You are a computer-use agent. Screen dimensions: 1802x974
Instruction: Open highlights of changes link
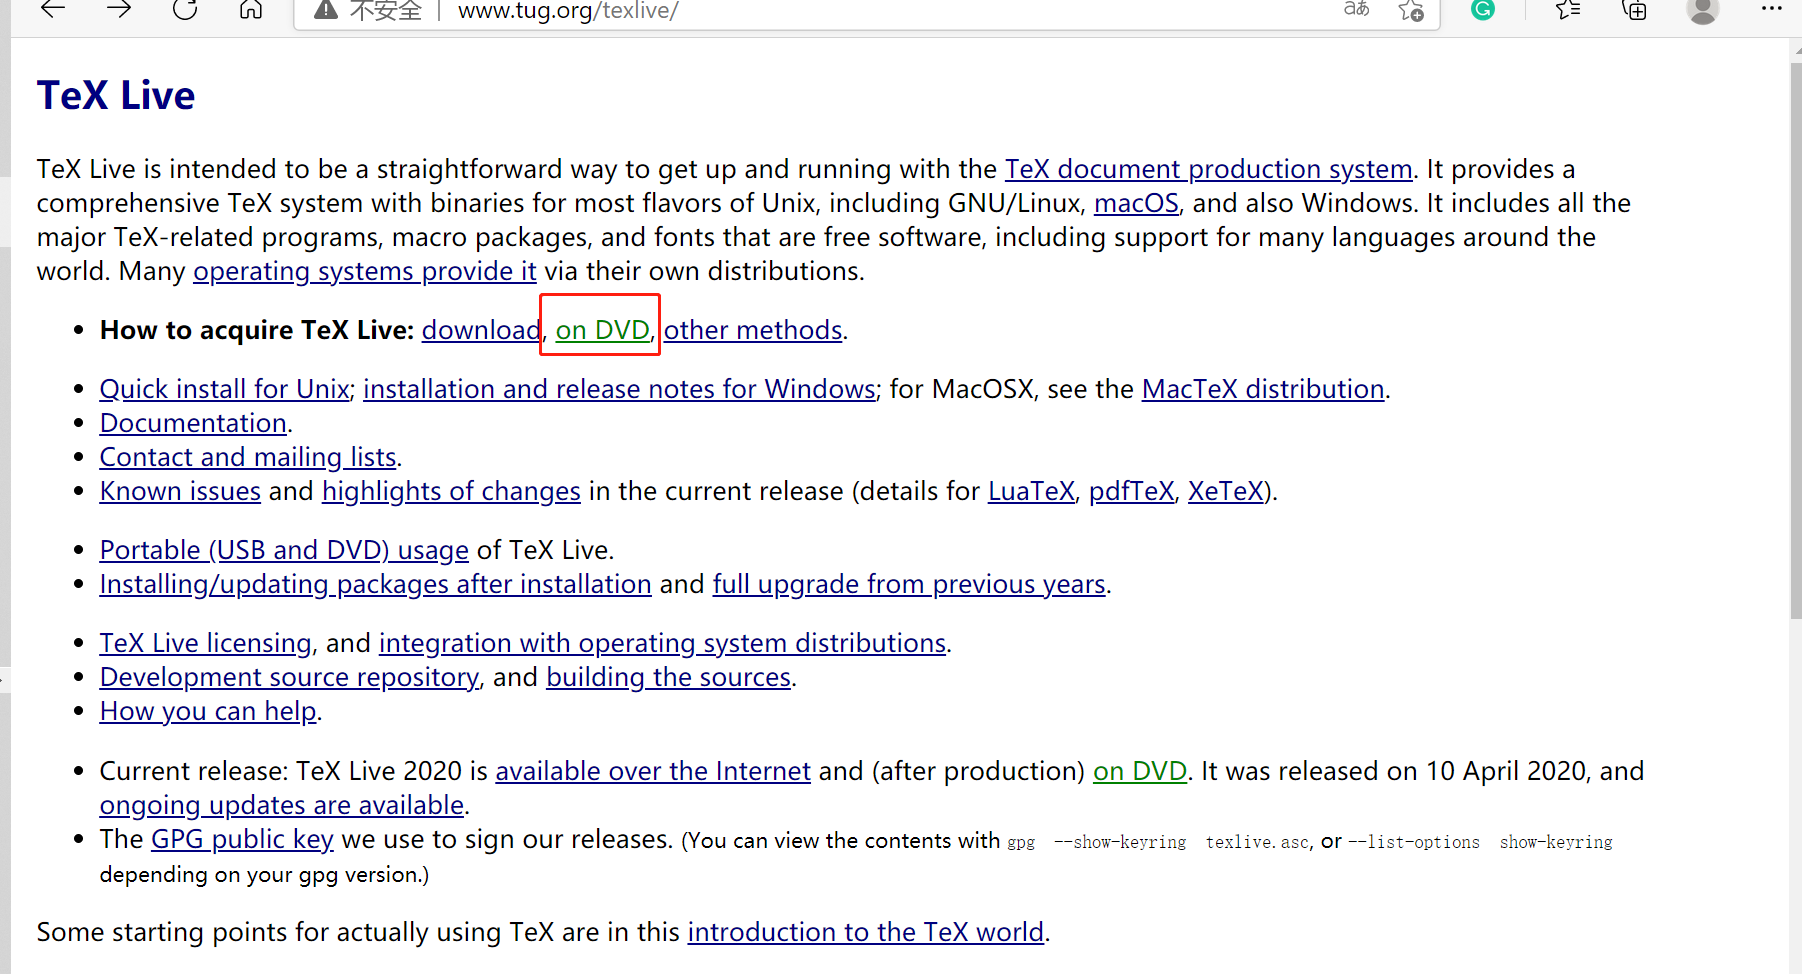(x=451, y=491)
